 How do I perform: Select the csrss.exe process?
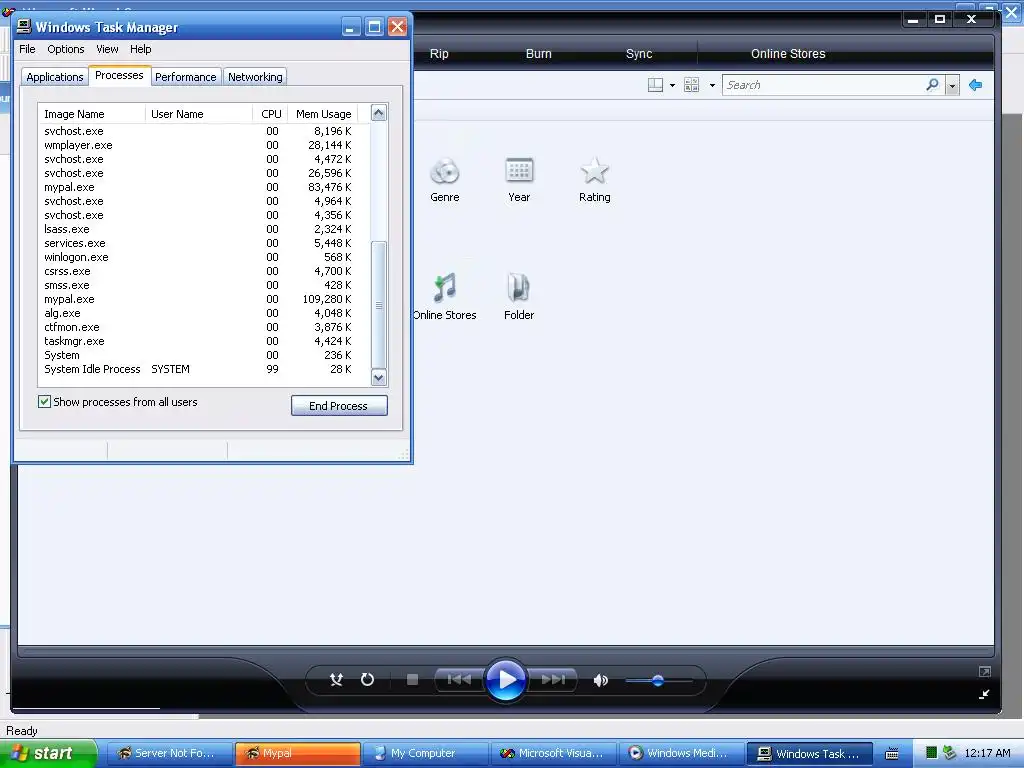click(204, 271)
